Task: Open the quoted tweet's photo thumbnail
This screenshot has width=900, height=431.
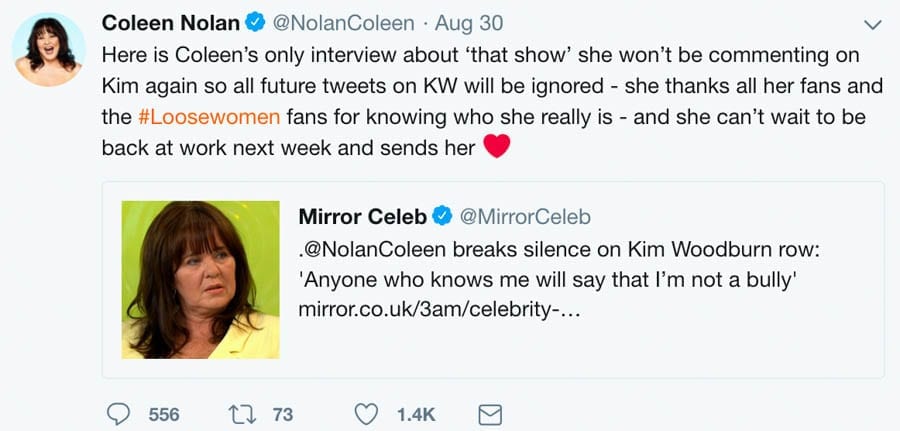Action: click(x=201, y=280)
